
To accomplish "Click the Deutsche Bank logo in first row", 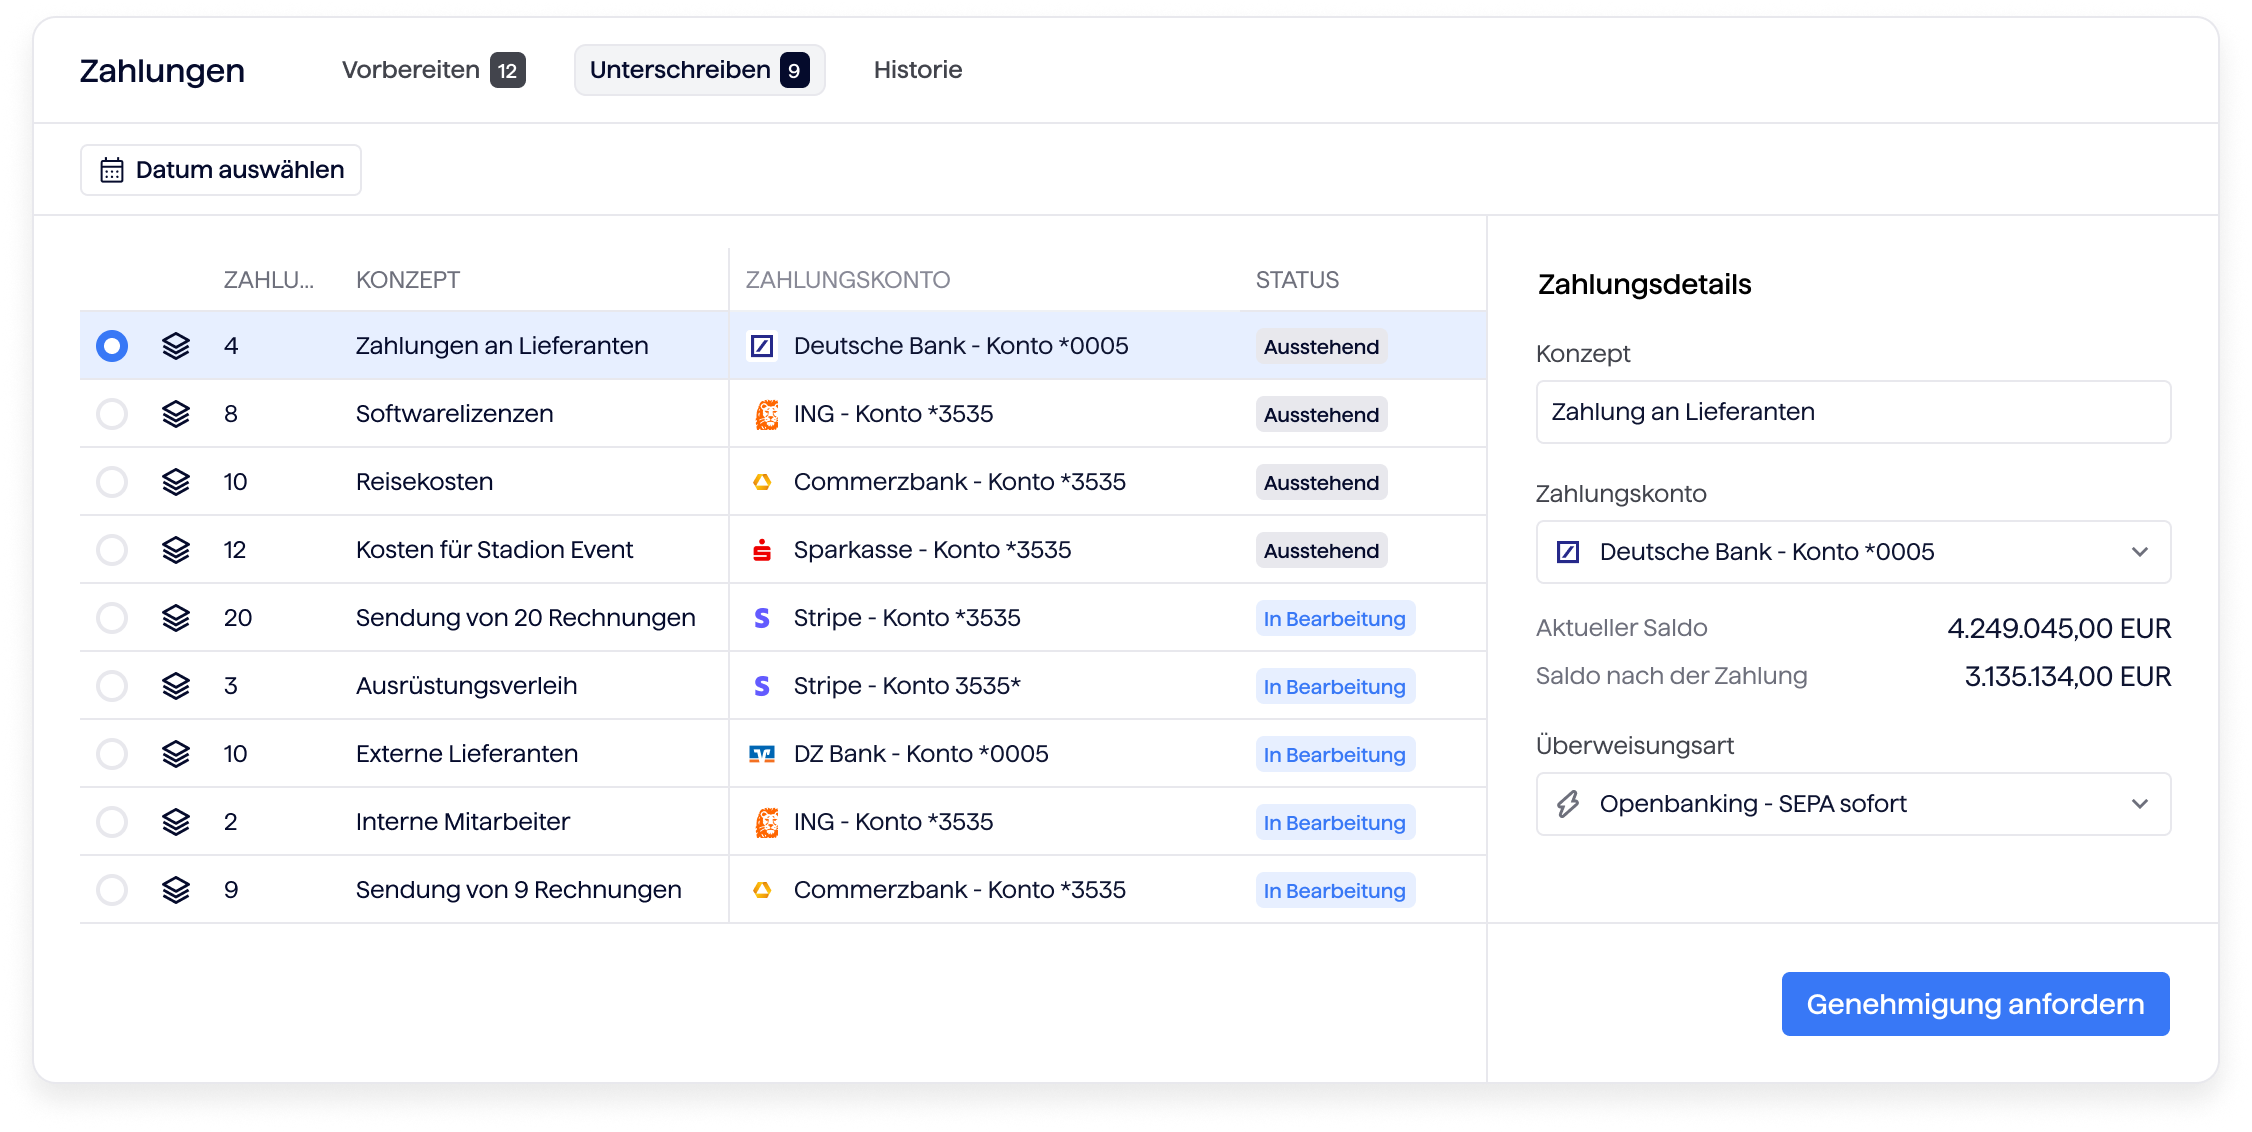I will point(762,346).
